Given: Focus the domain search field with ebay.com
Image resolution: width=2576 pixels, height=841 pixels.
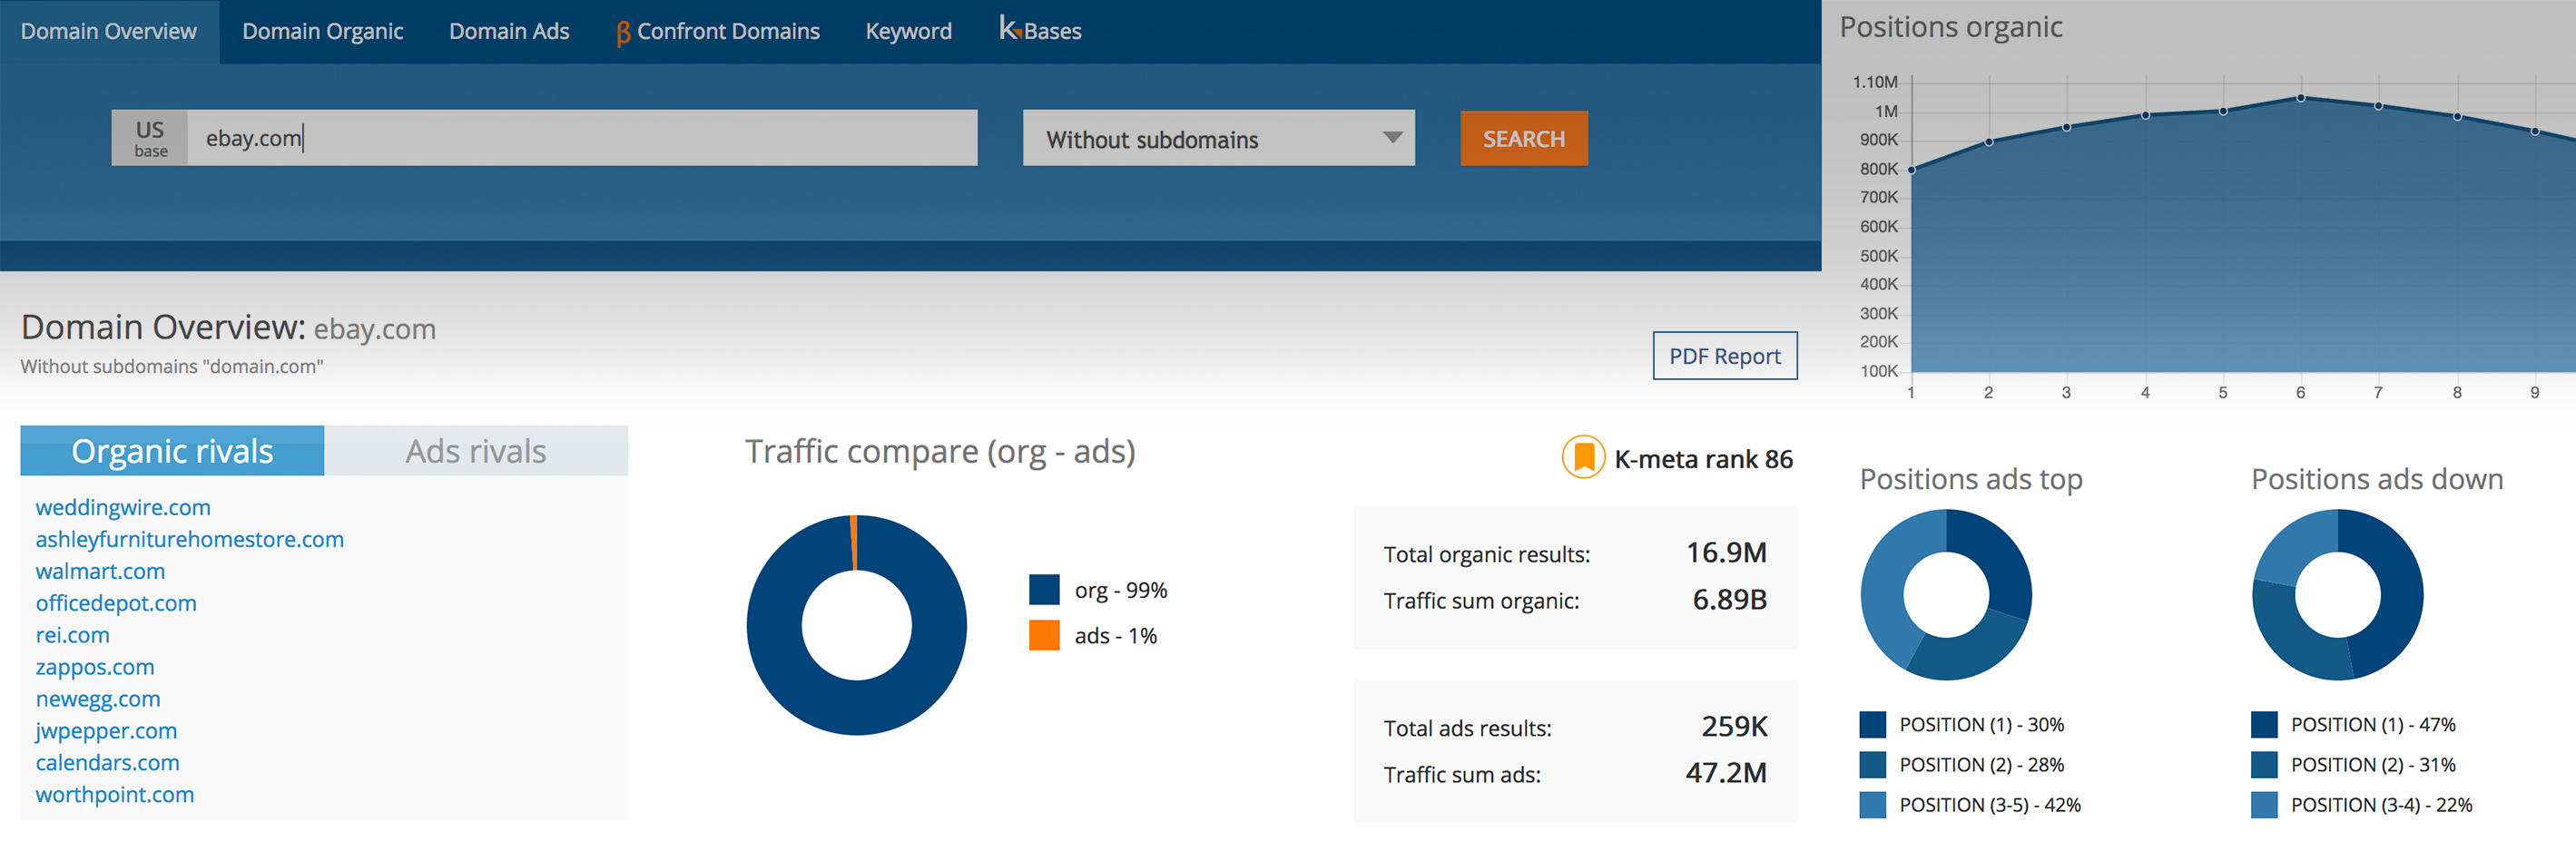Looking at the screenshot, I should [x=582, y=138].
